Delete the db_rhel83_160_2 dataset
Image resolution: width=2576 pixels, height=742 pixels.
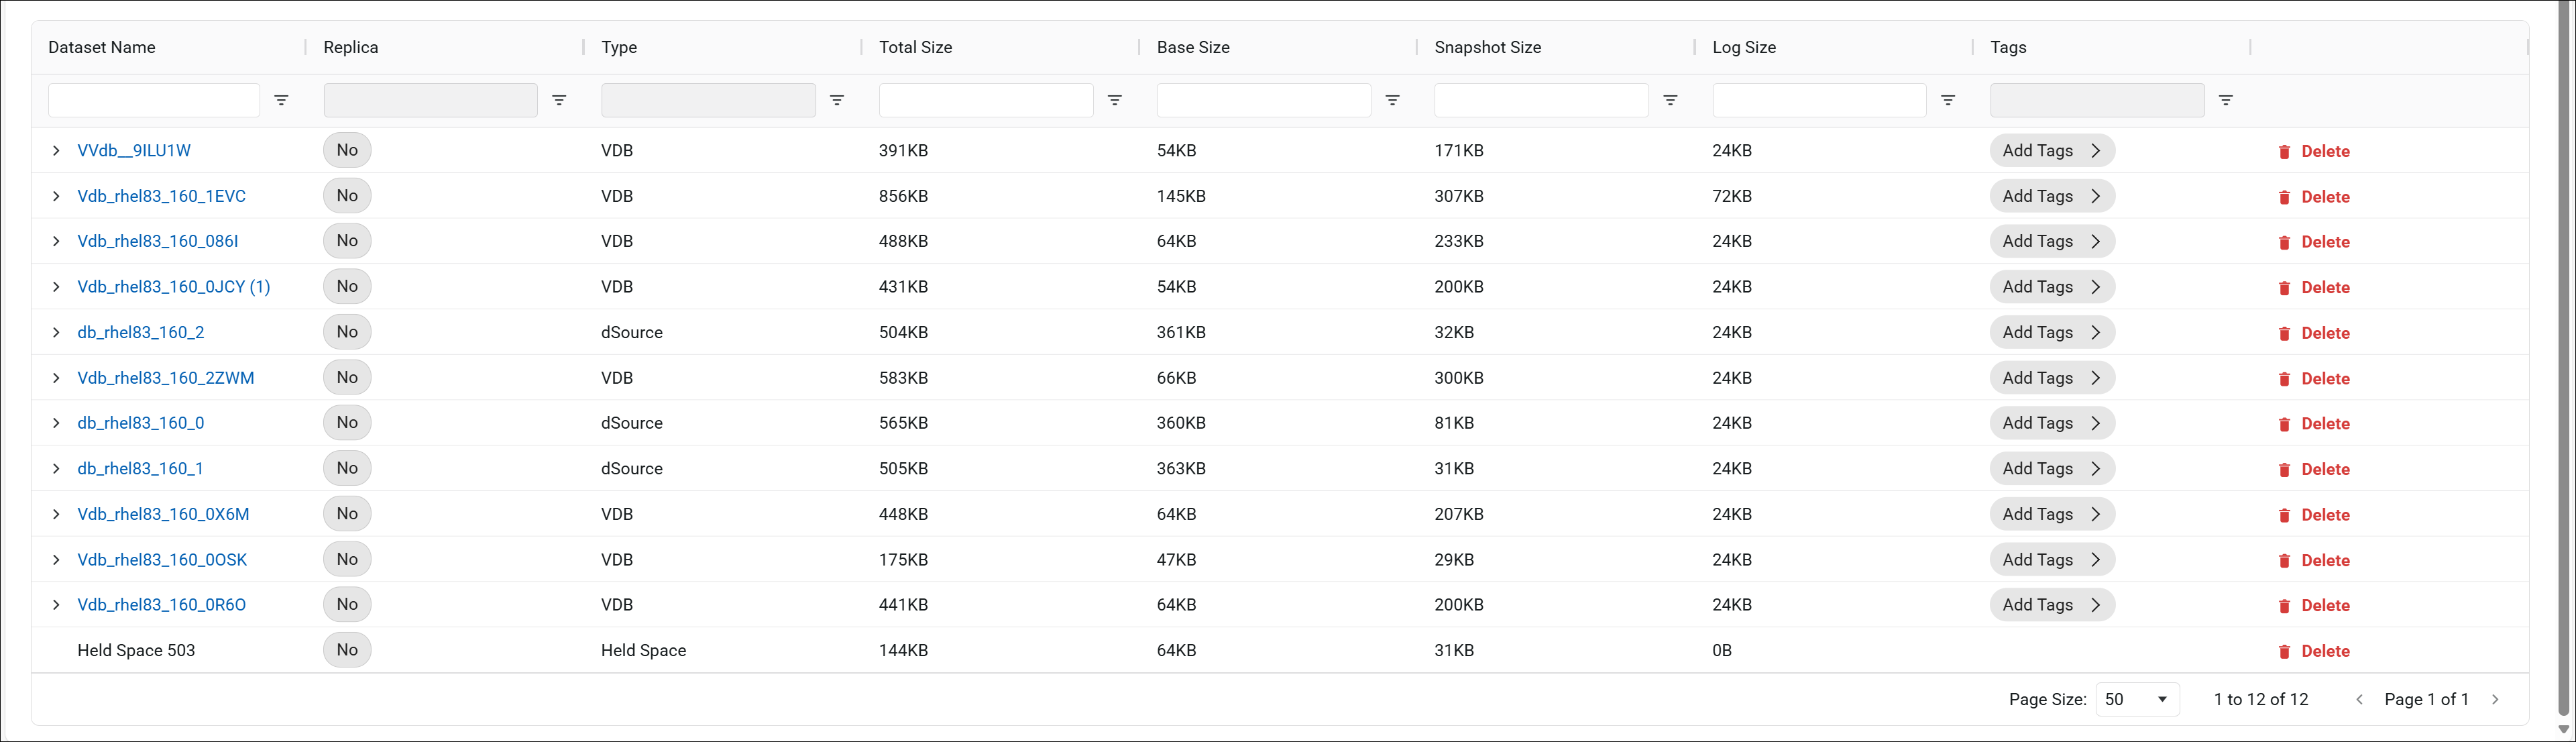2314,333
